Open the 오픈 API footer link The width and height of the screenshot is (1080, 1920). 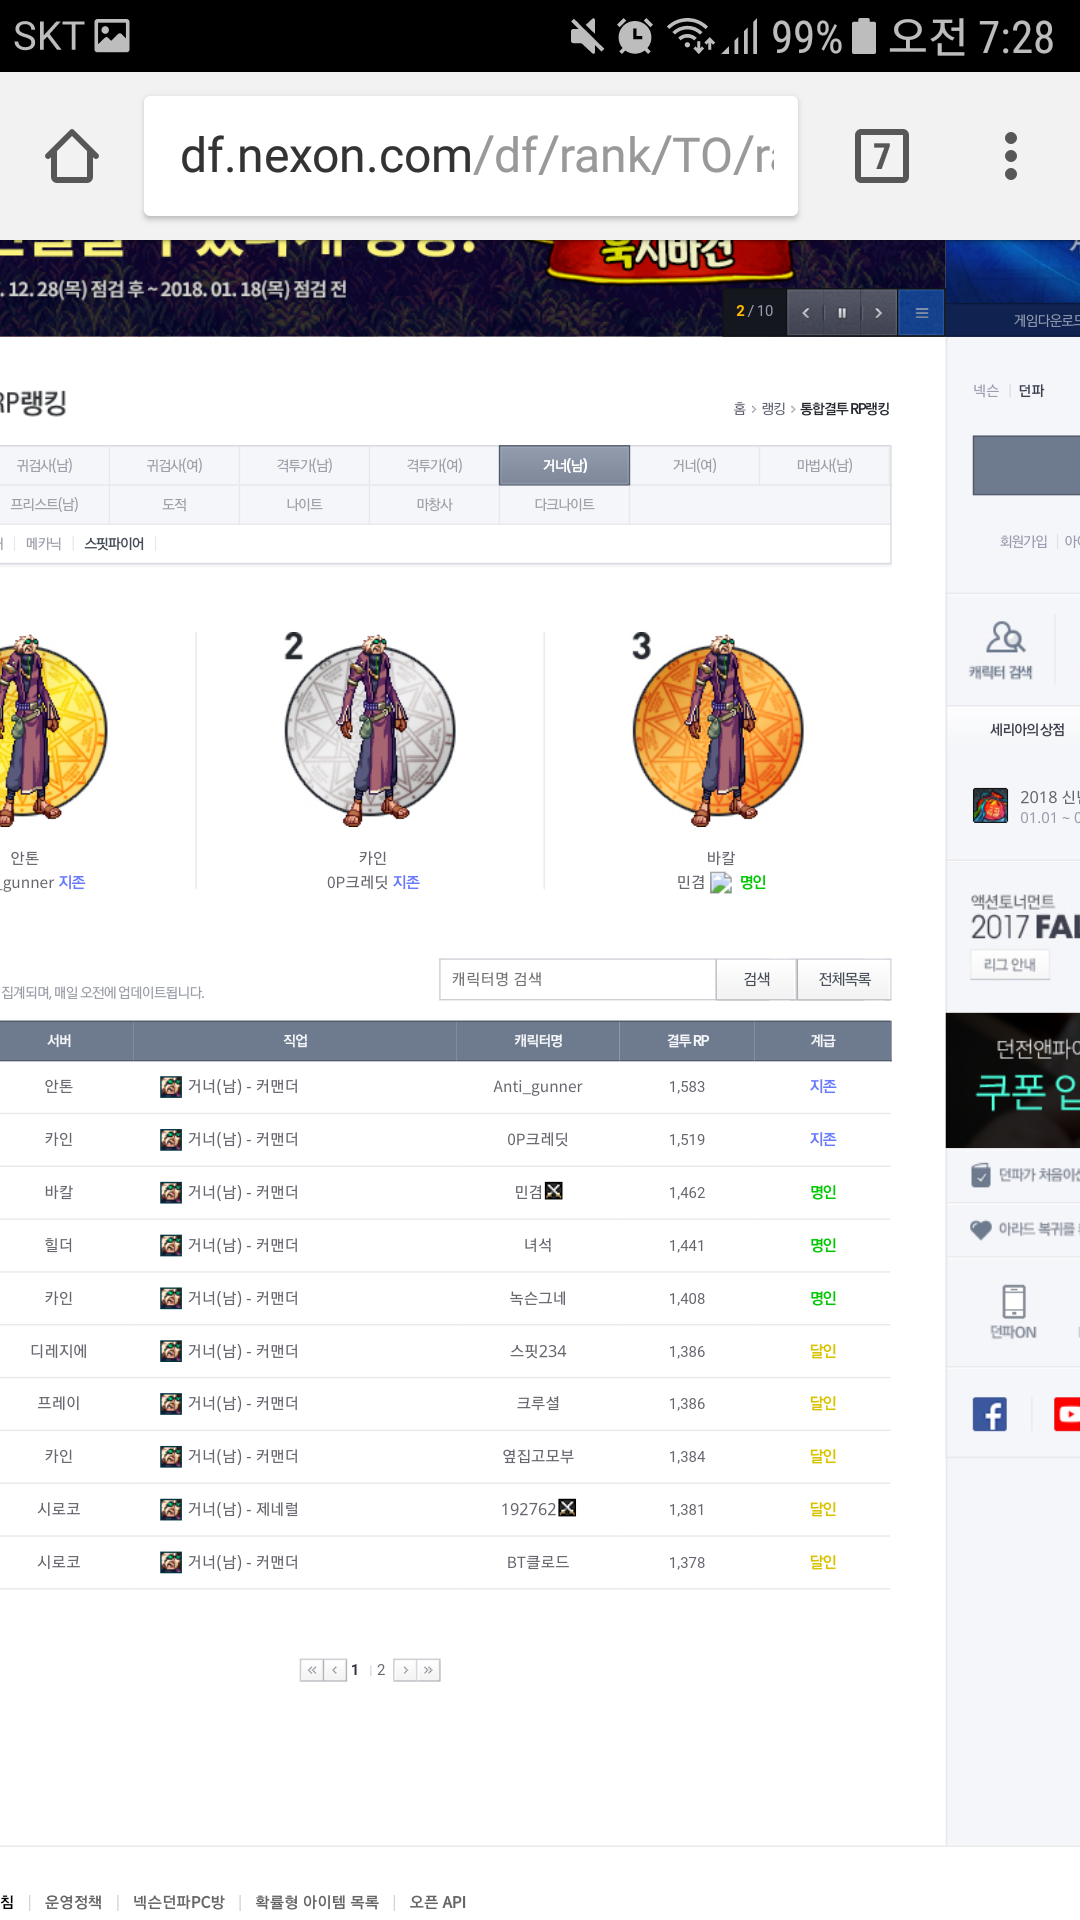pyautogui.click(x=437, y=1901)
